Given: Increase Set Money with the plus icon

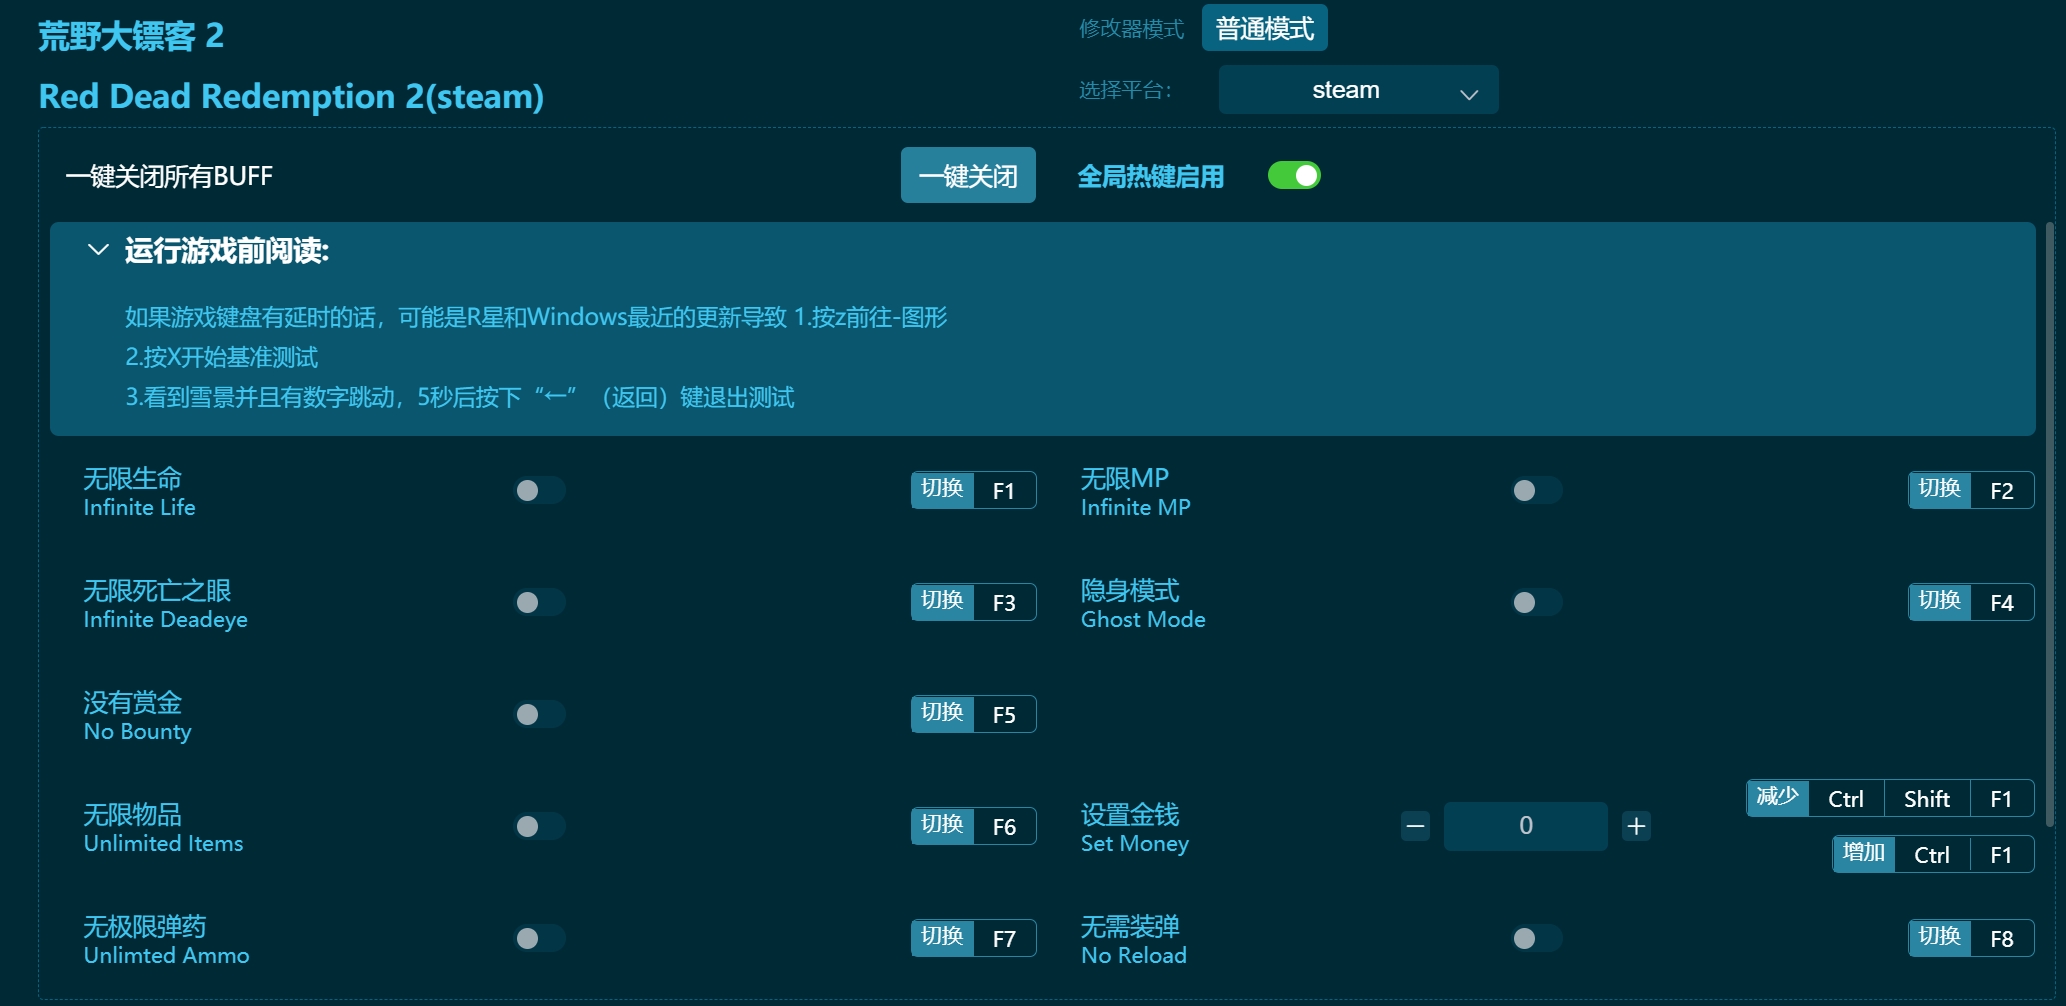Looking at the screenshot, I should [1636, 826].
